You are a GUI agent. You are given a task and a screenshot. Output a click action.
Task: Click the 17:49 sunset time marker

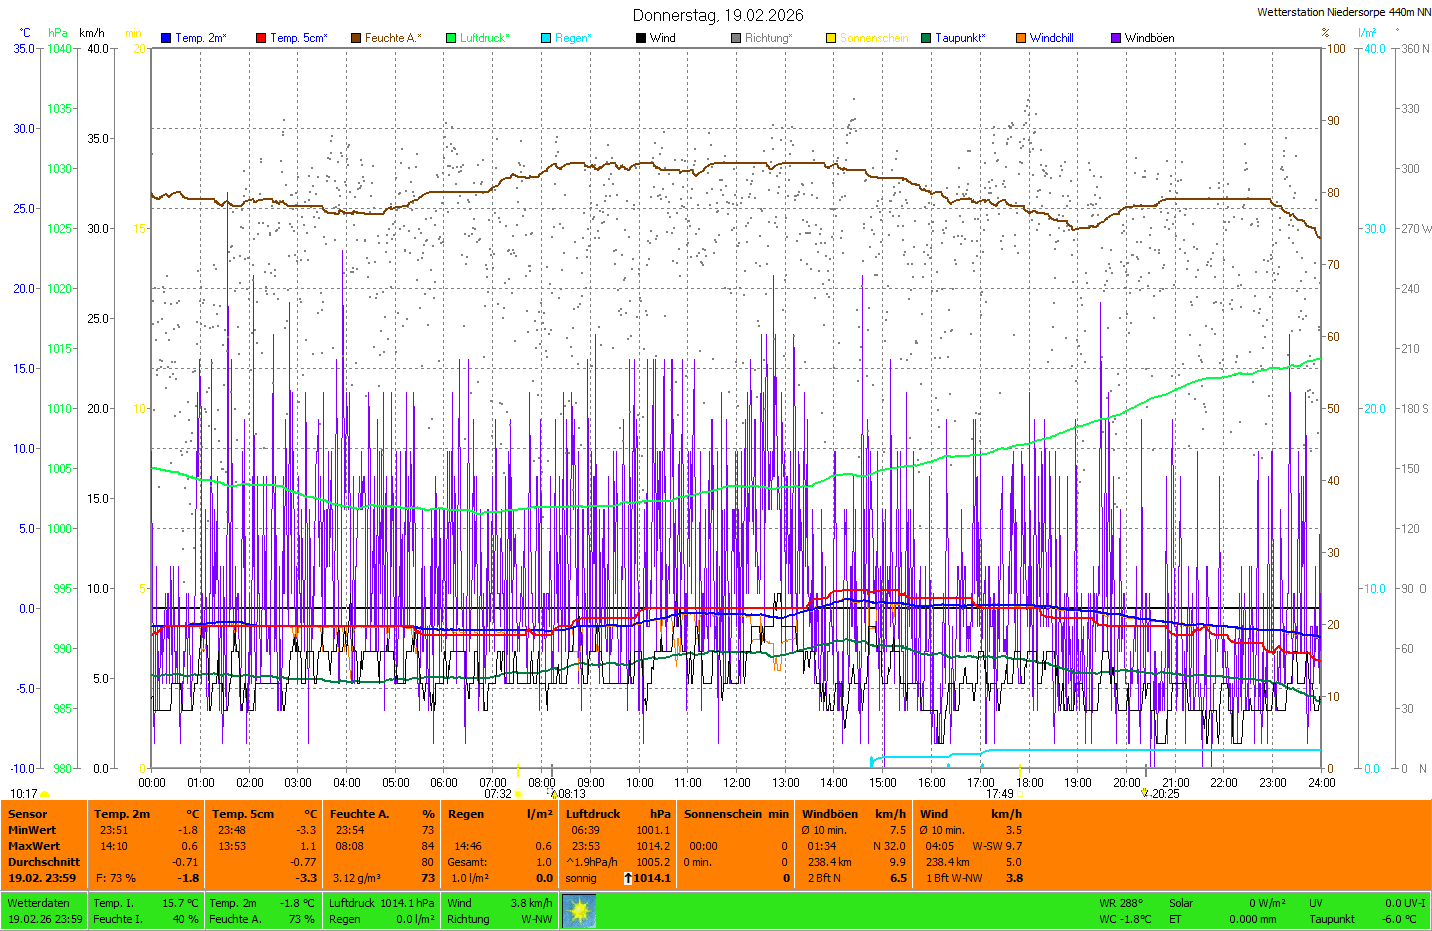pos(1000,794)
